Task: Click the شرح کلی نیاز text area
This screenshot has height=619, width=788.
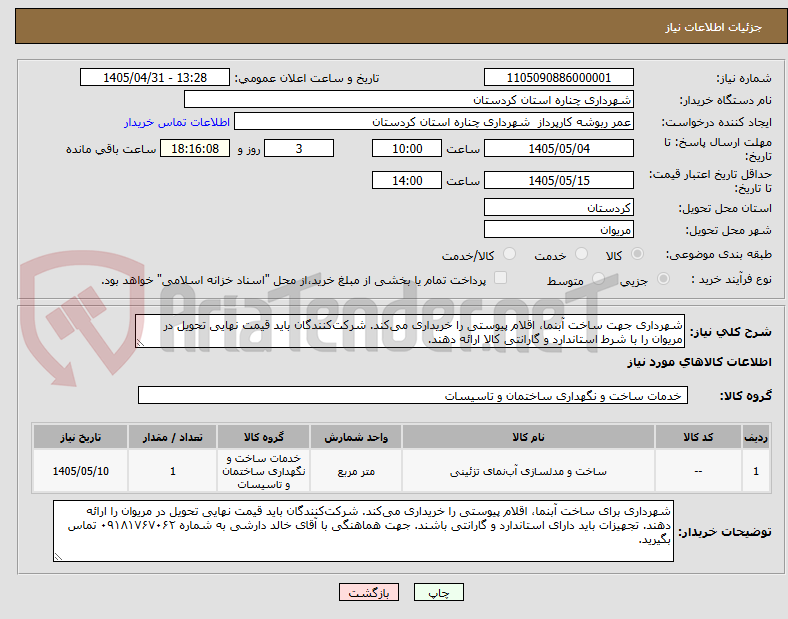Action: click(410, 332)
